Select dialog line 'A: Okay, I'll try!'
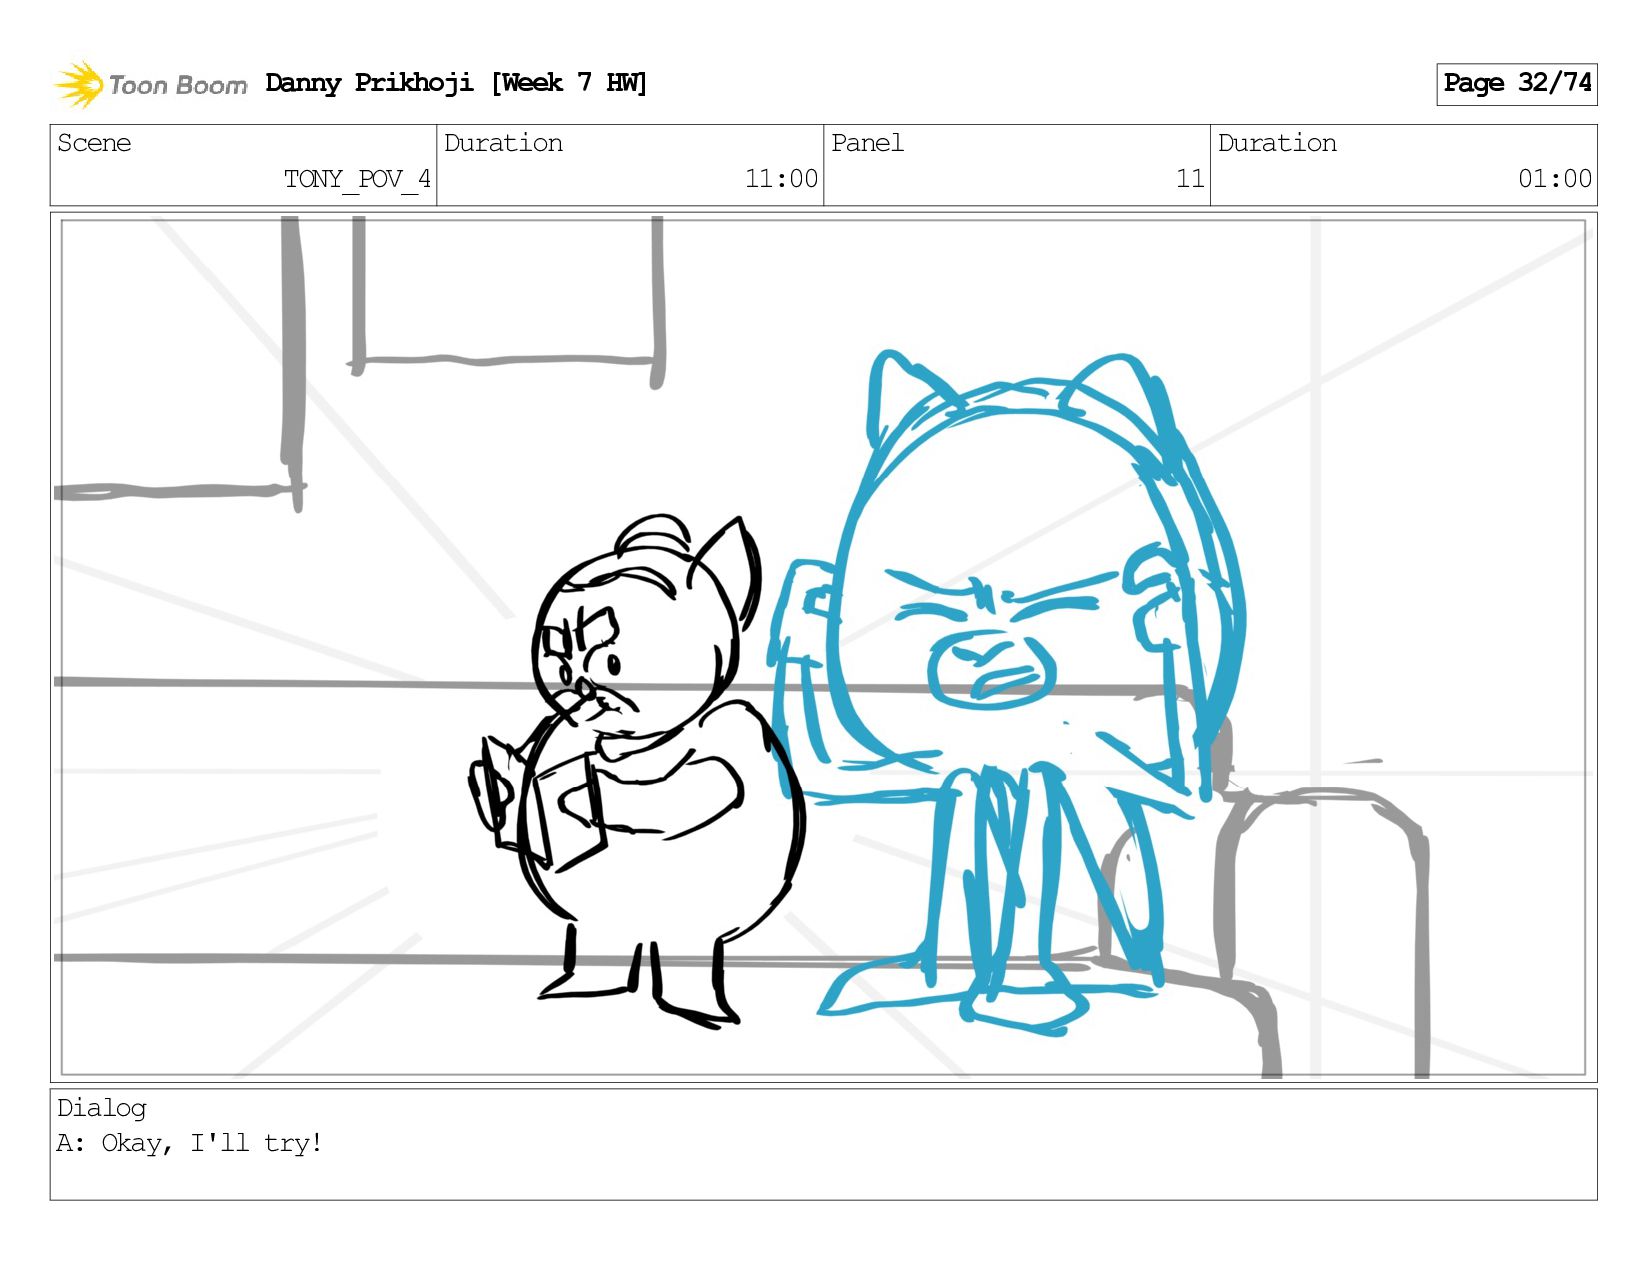The image size is (1650, 1275). [x=189, y=1143]
